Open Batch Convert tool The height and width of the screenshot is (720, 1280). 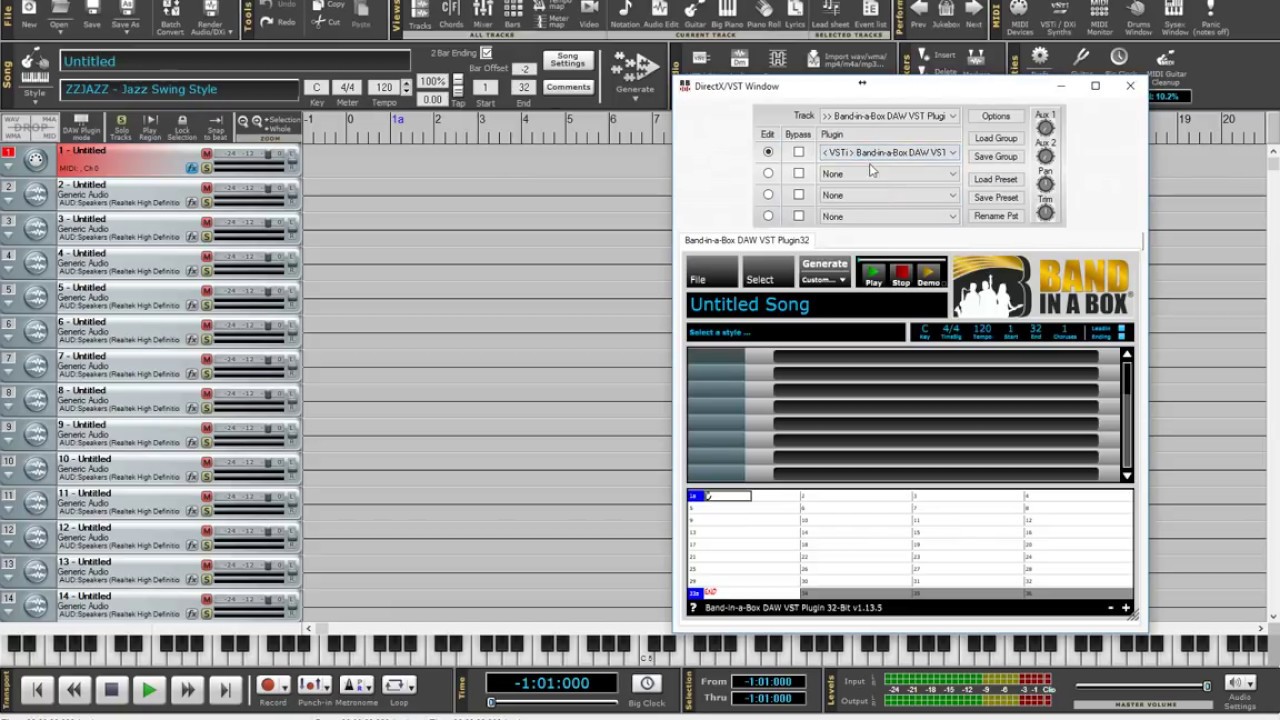pyautogui.click(x=170, y=16)
